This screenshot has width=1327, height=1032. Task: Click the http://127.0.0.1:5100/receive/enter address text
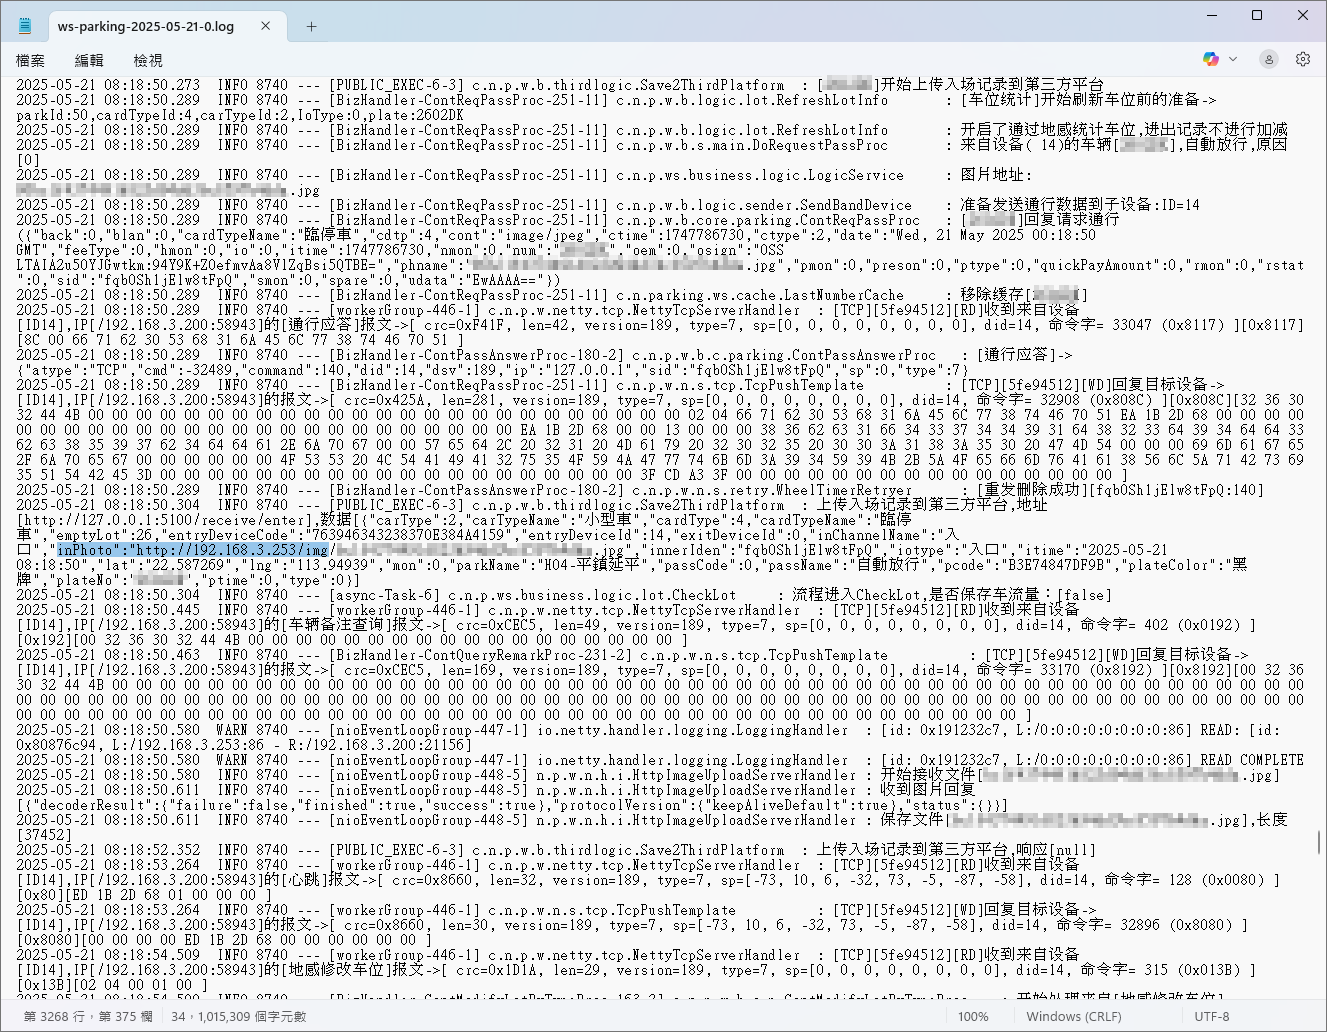167,520
